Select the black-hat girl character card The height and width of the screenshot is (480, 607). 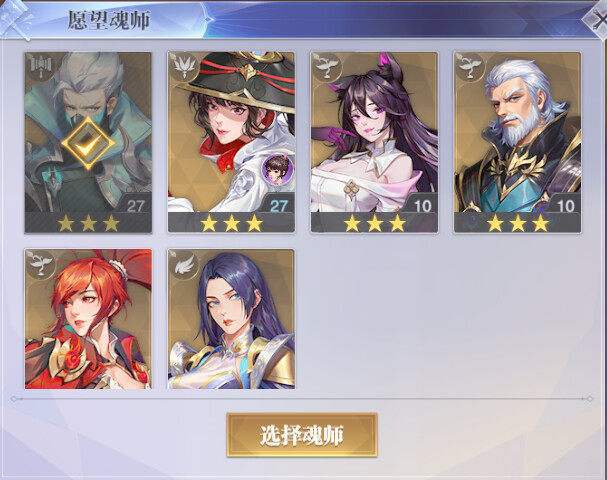tap(231, 142)
